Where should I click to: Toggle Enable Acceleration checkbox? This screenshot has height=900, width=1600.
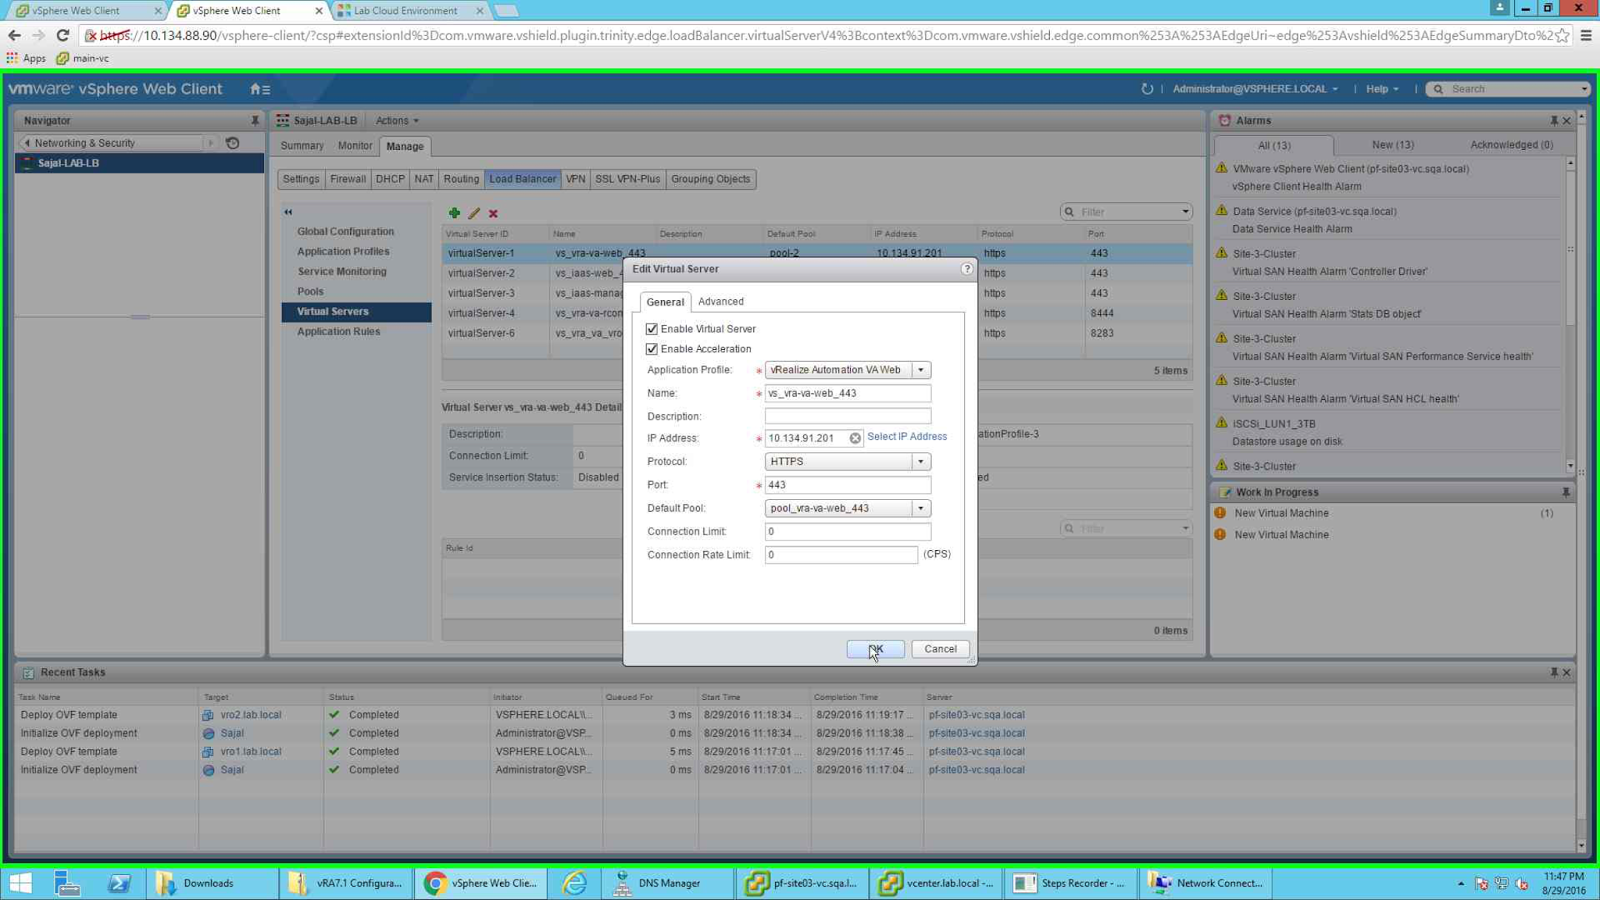(652, 349)
